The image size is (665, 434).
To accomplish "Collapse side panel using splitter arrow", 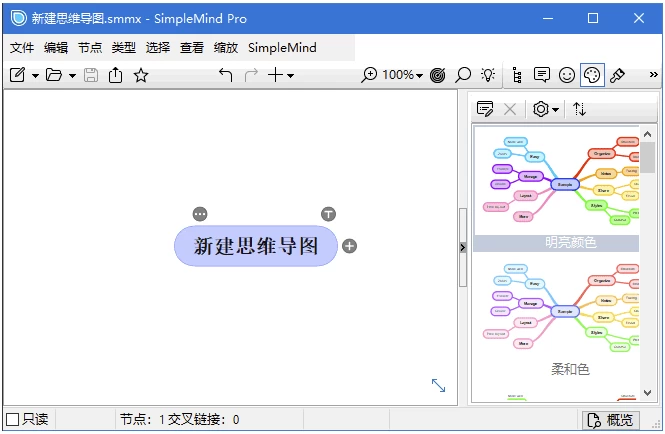I will pos(462,247).
